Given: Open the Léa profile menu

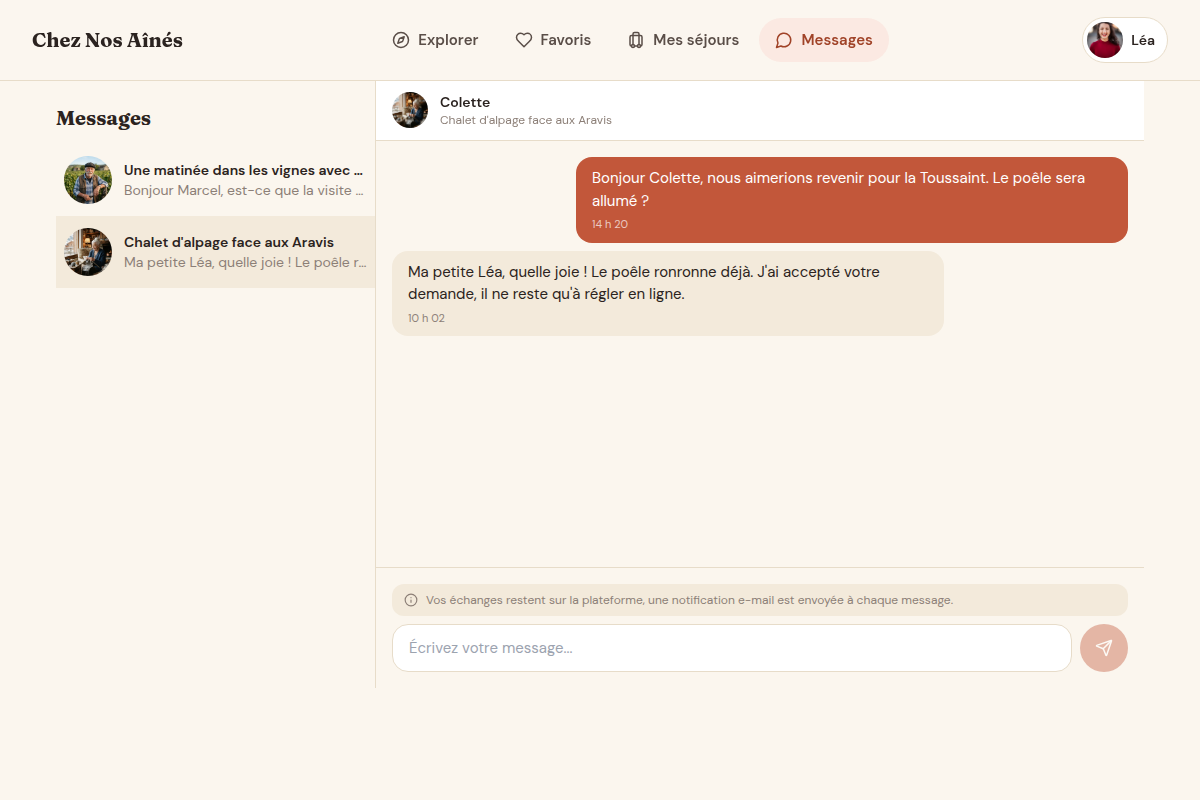Looking at the screenshot, I should point(1125,40).
